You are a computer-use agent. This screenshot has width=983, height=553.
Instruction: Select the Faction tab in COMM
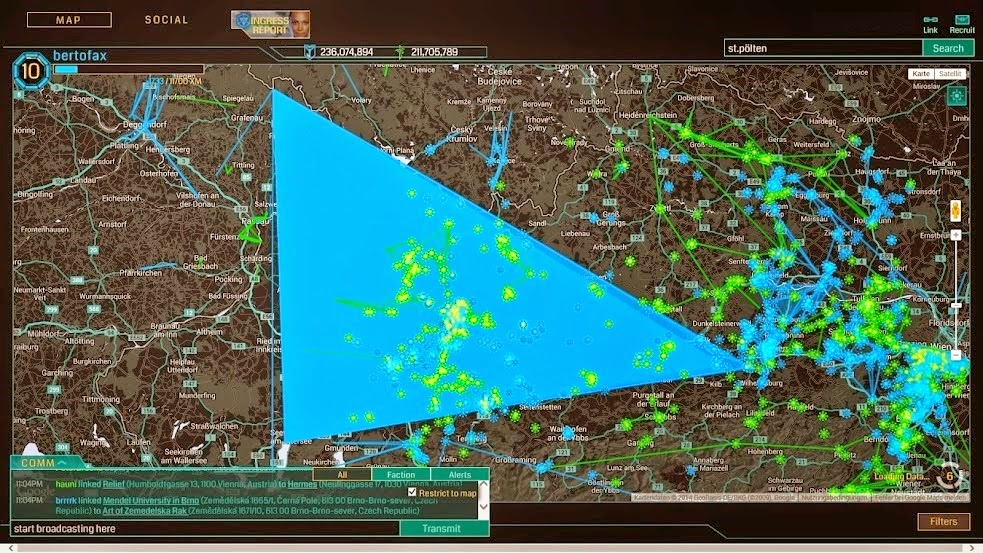tap(400, 475)
